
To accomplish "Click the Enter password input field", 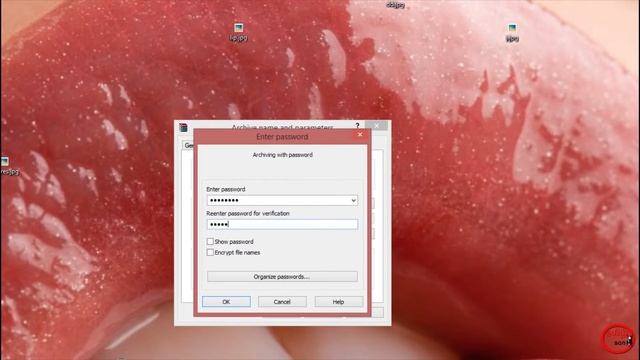I will click(282, 200).
